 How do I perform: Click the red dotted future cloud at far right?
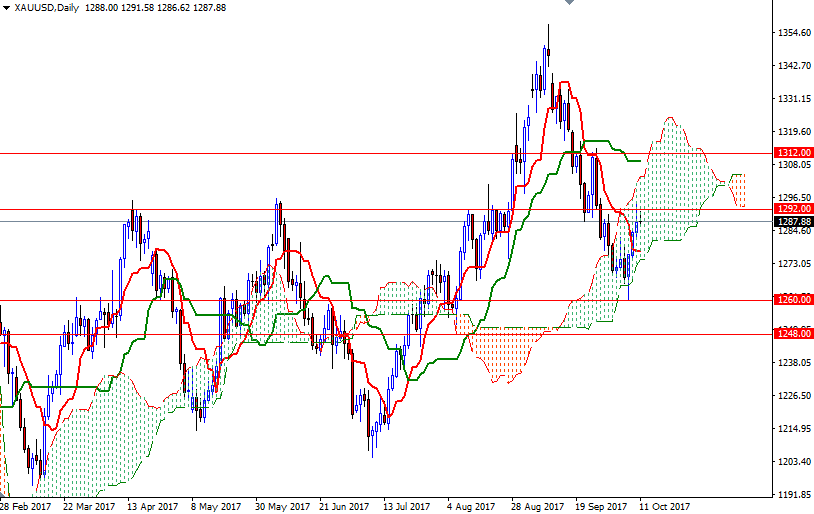[x=737, y=191]
